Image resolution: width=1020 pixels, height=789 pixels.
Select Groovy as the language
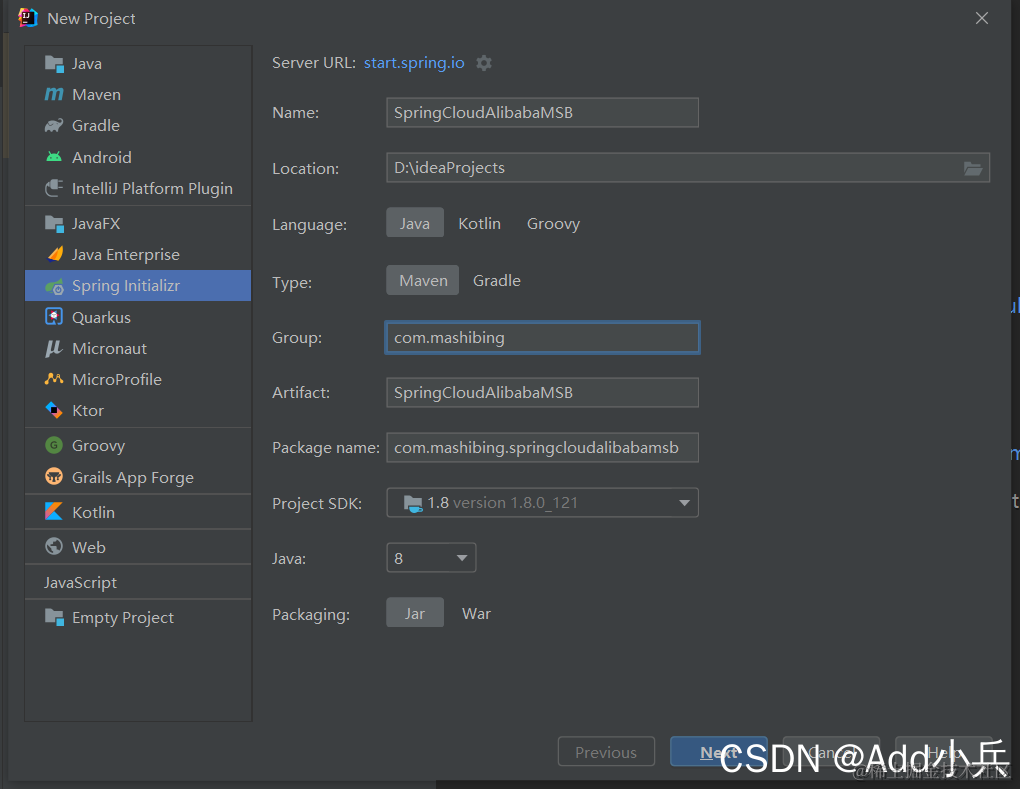click(554, 223)
